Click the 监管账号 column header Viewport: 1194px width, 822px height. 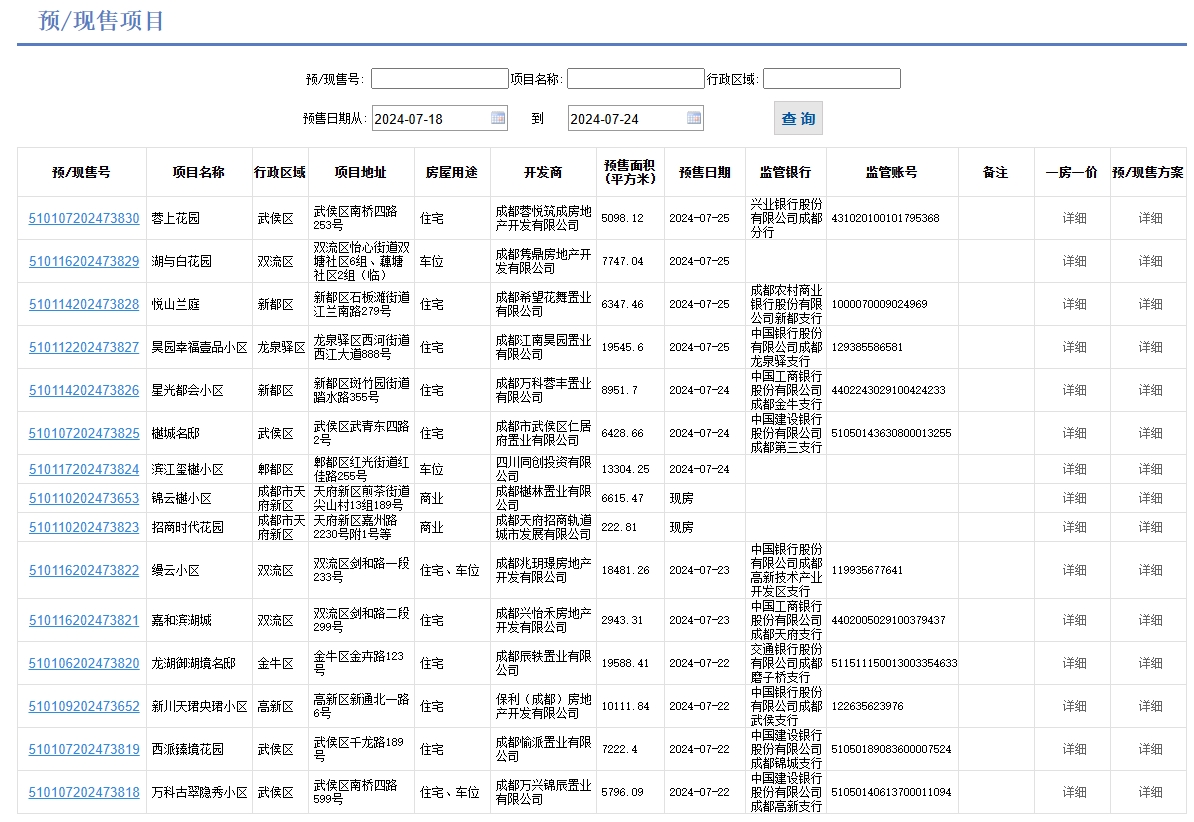(x=891, y=173)
